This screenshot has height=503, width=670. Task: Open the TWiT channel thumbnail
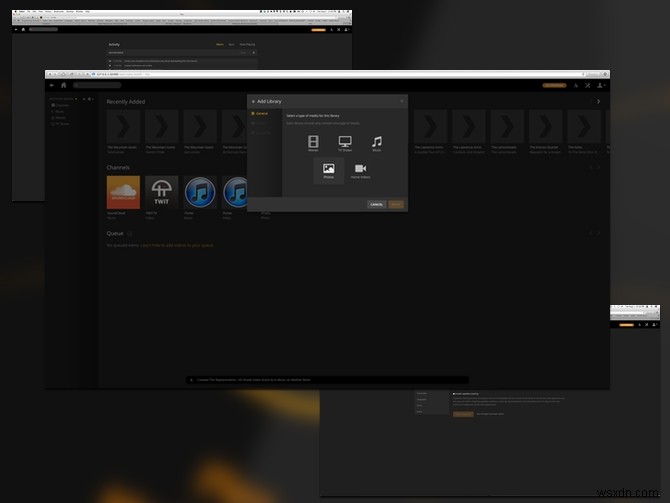click(x=162, y=192)
